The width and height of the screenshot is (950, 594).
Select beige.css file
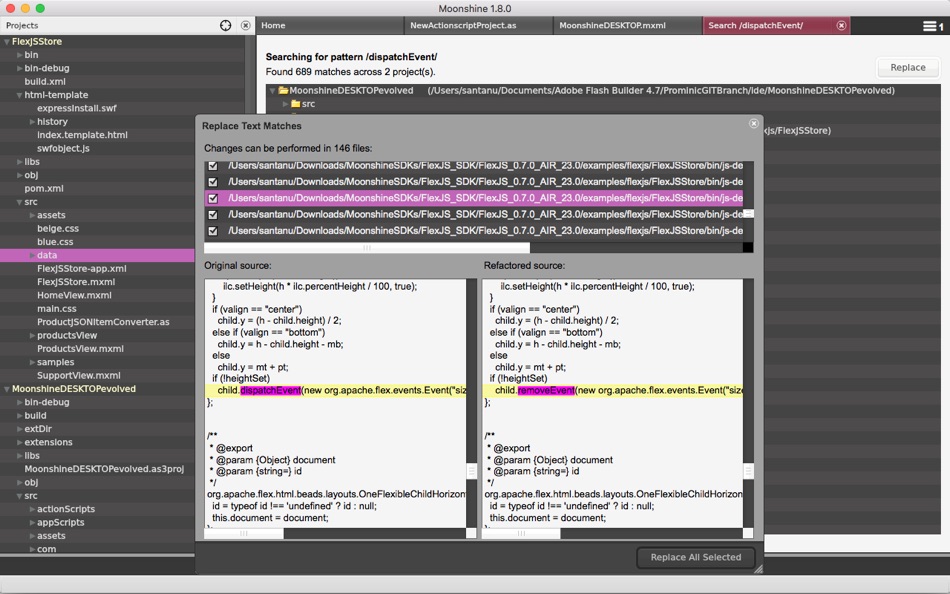pos(58,229)
